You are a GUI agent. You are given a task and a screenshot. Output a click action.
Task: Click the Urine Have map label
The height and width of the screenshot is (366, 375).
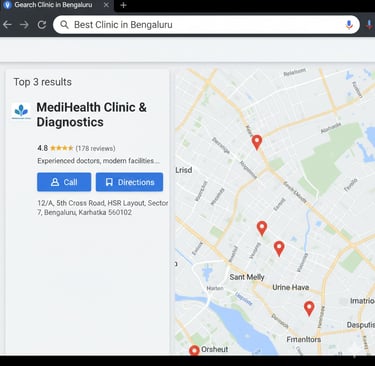click(x=291, y=287)
